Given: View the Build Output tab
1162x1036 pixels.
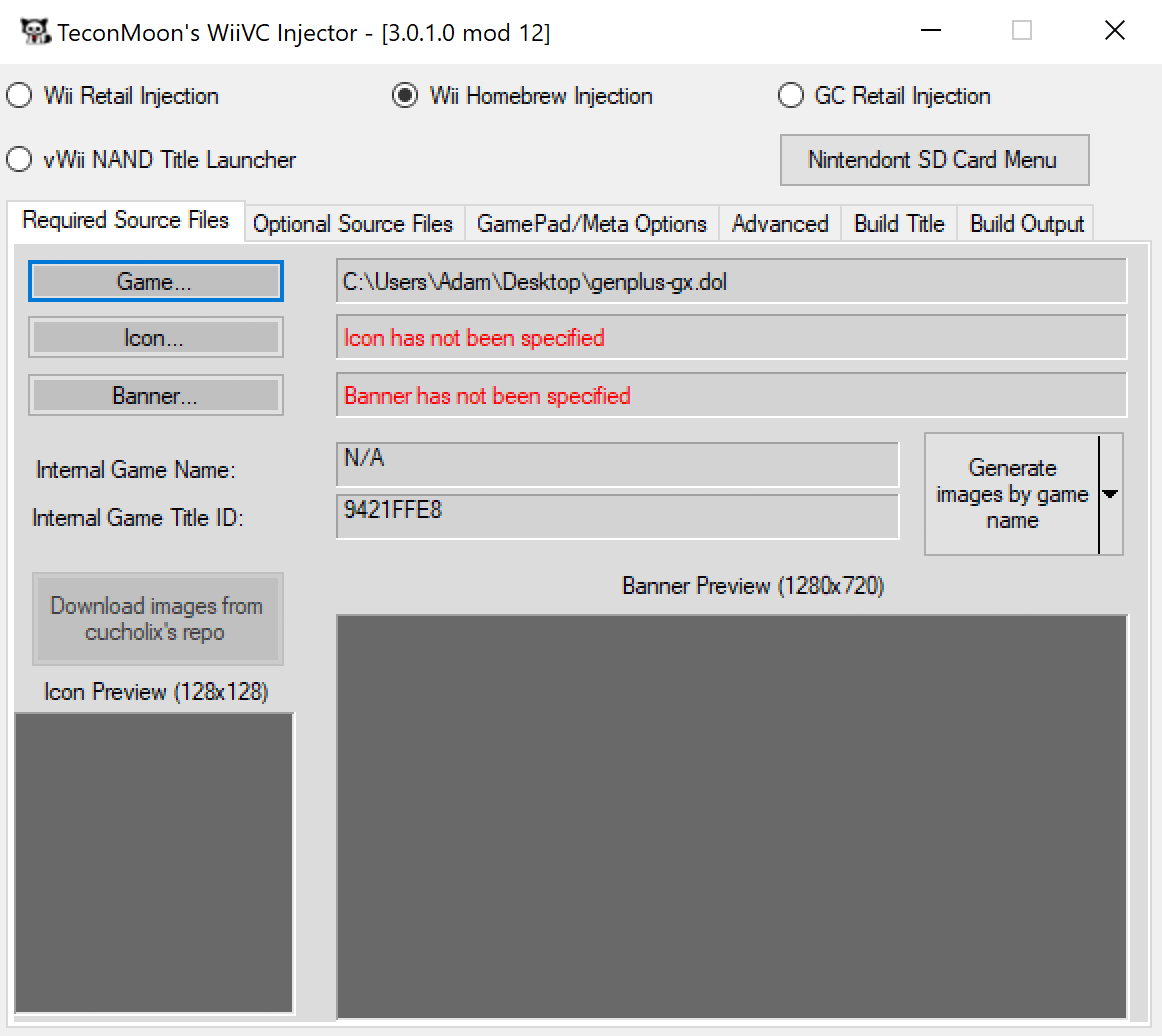Looking at the screenshot, I should pos(1026,224).
